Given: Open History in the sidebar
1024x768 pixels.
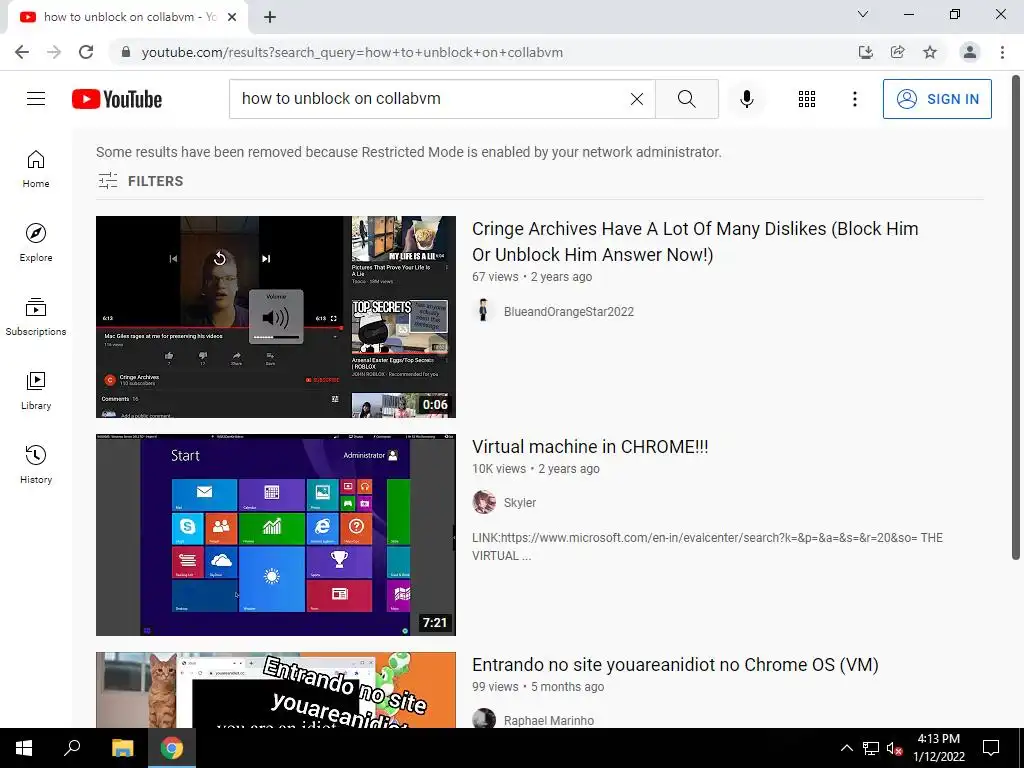Looking at the screenshot, I should click(36, 464).
